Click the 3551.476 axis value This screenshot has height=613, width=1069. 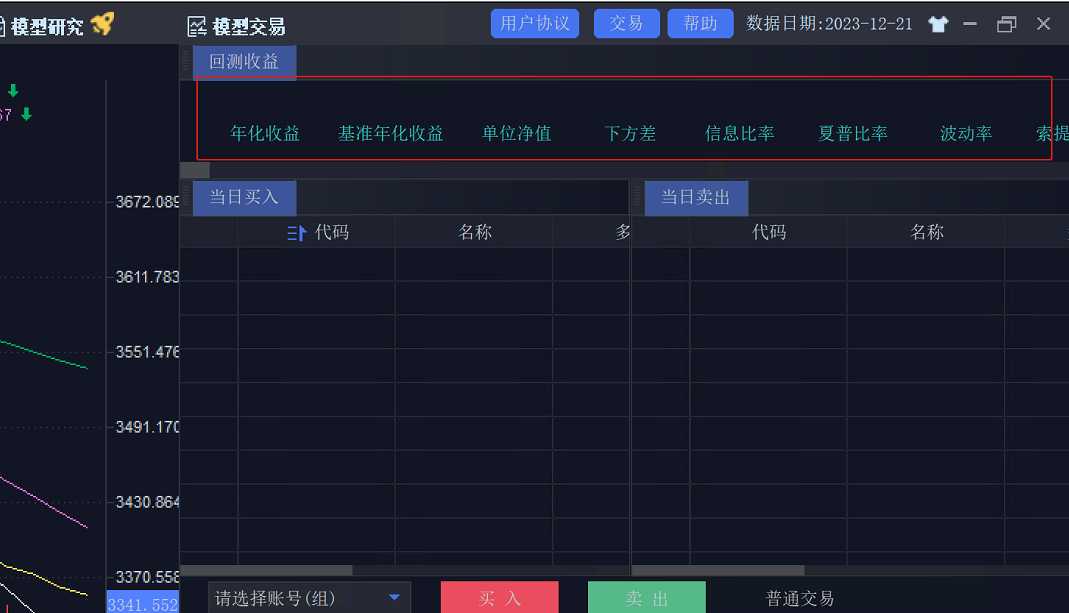point(147,352)
